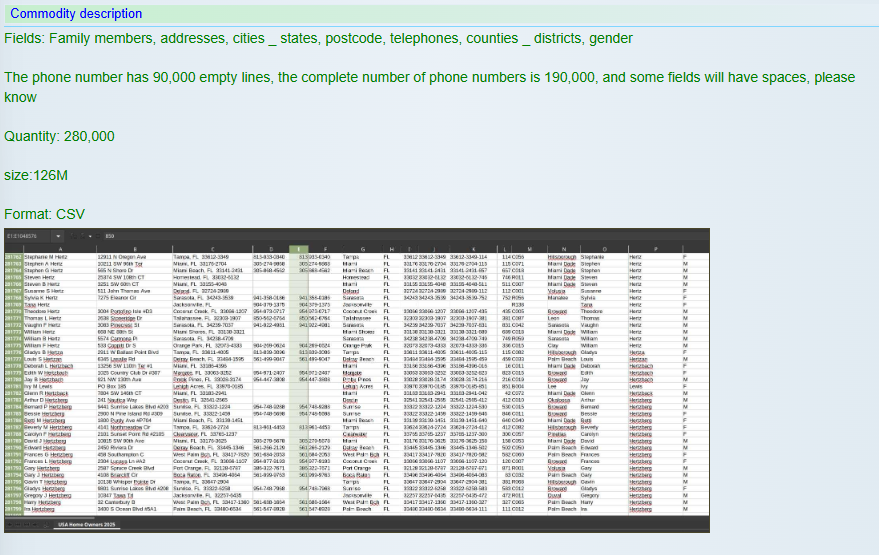
Task: Select row header 281762
Action: pyautogui.click(x=12, y=257)
